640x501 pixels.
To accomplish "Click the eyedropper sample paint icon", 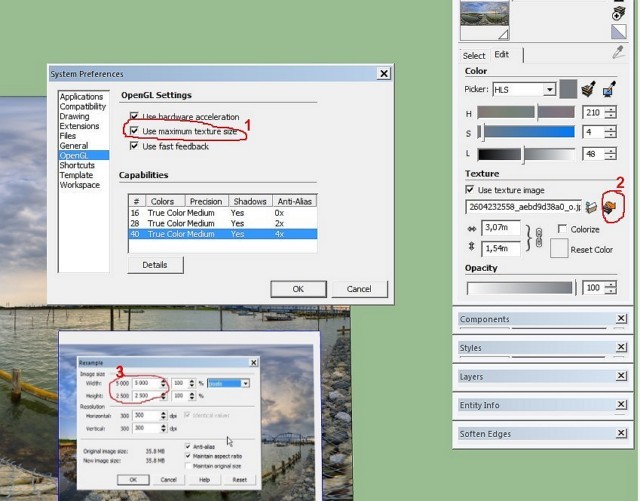I will (618, 52).
